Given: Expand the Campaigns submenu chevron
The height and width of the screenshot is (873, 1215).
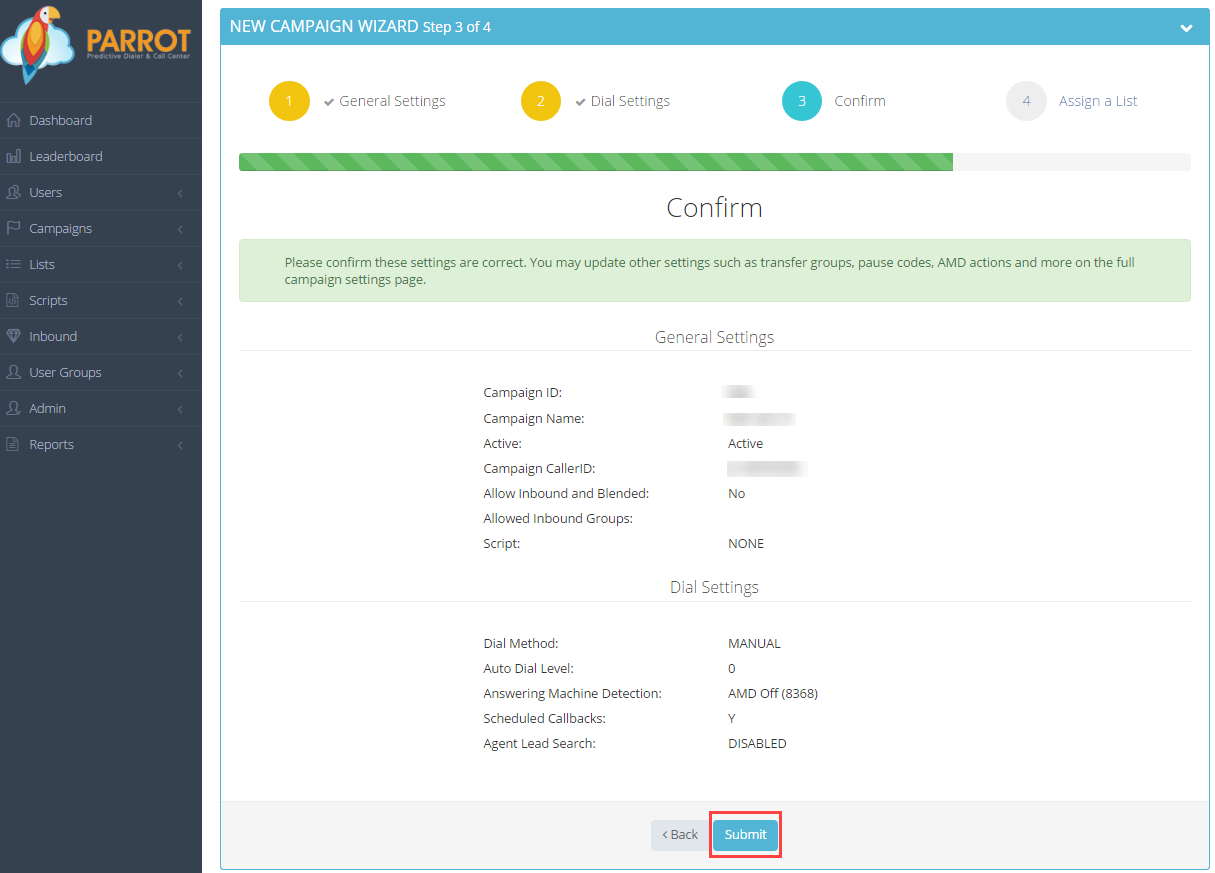Looking at the screenshot, I should [180, 229].
